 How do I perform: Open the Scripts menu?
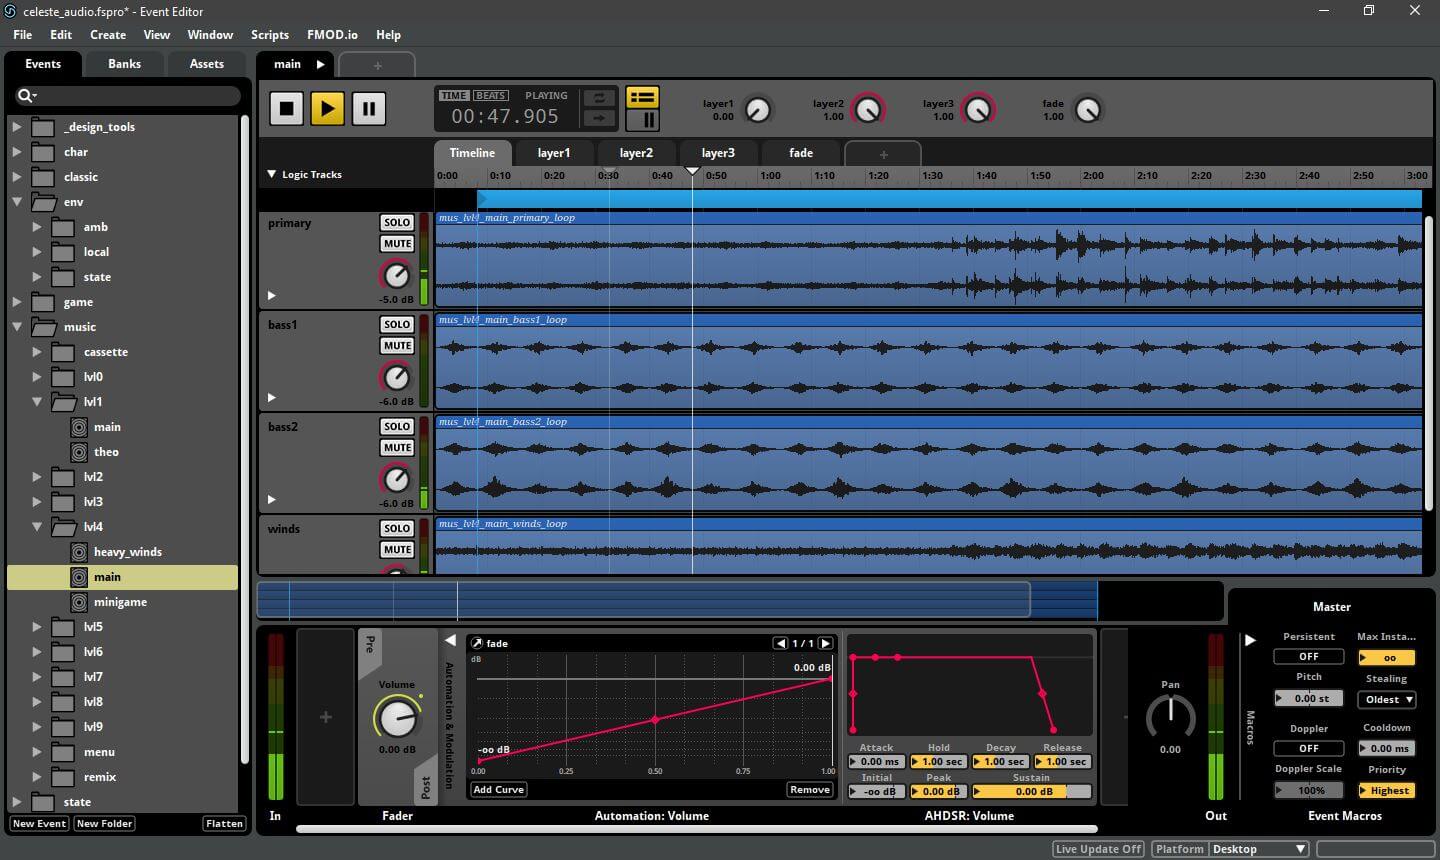click(x=269, y=34)
